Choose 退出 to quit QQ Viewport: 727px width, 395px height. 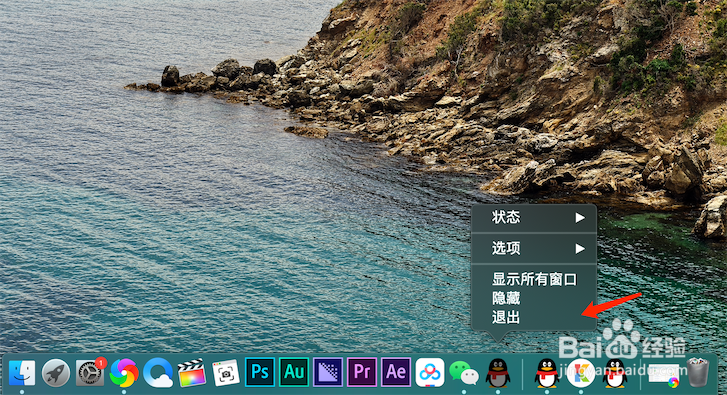(x=534, y=318)
